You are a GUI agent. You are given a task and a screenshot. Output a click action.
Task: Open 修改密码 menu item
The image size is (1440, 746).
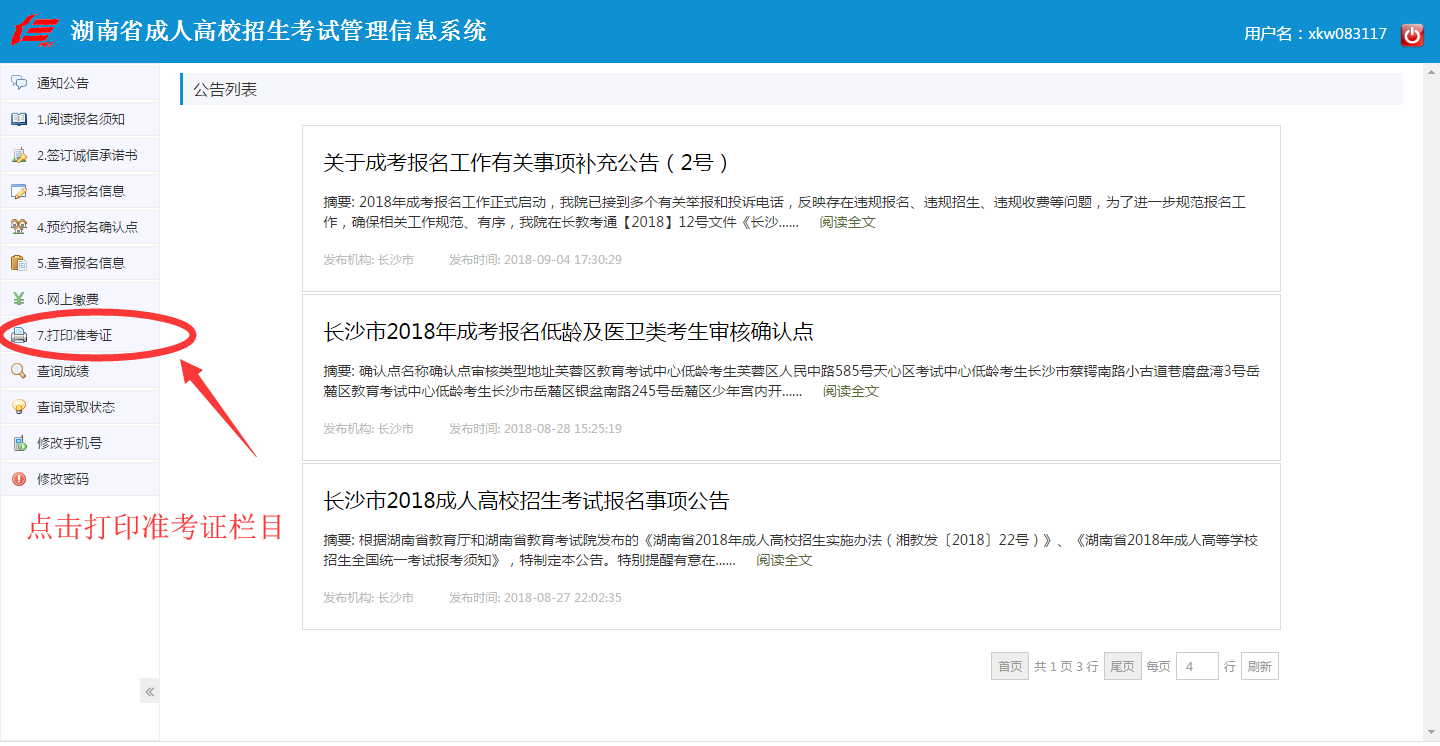point(80,479)
